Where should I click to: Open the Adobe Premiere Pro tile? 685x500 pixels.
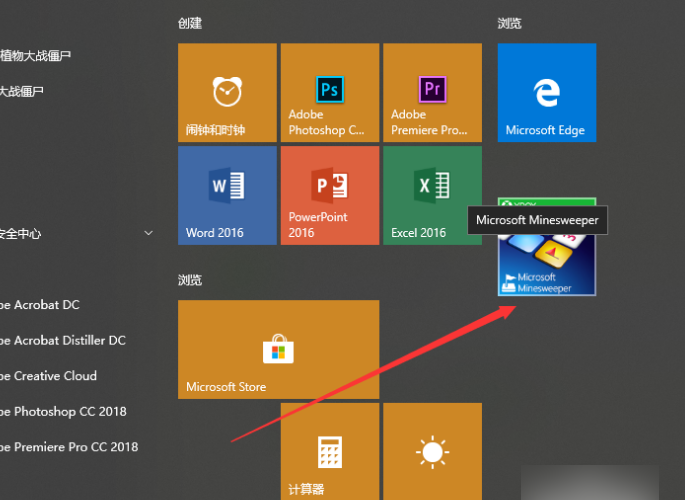click(432, 92)
